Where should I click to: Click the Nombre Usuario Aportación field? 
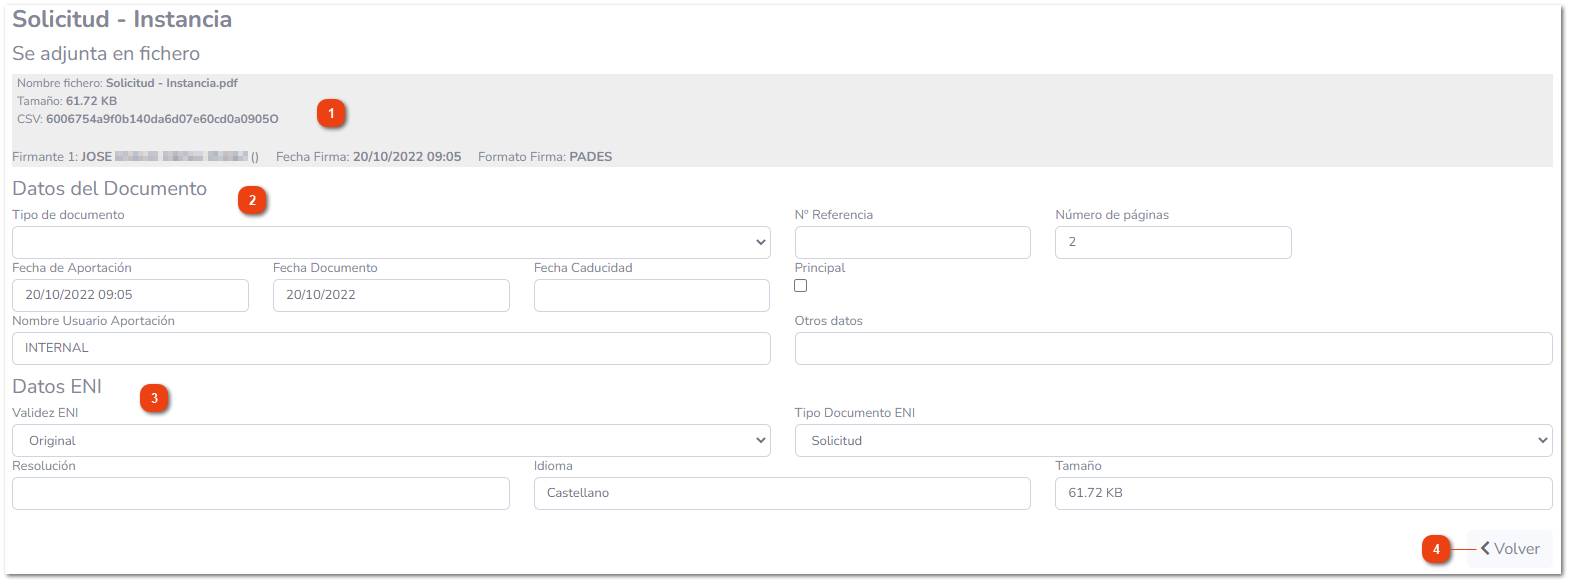click(391, 348)
